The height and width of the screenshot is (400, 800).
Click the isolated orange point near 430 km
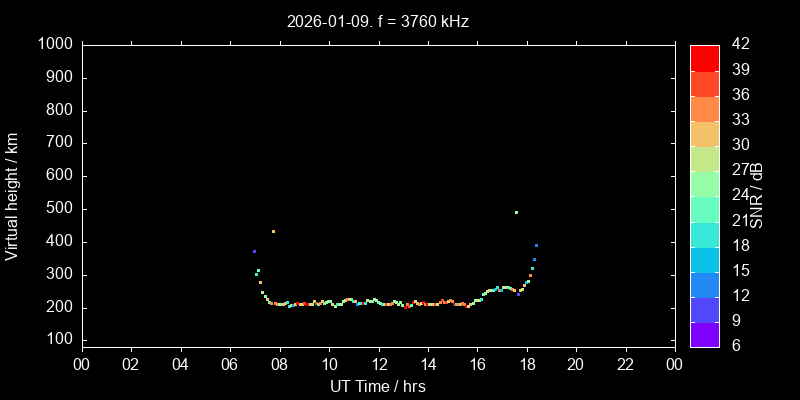point(273,231)
